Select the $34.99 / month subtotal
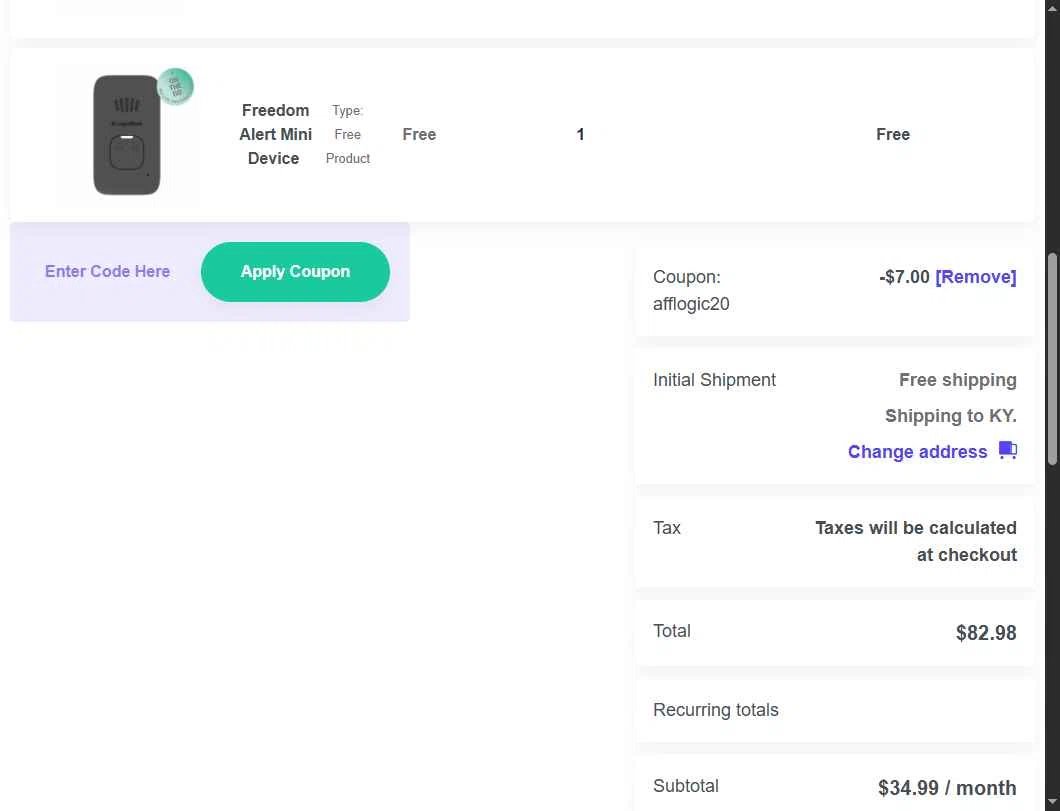Viewport: 1060px width, 811px height. (x=947, y=788)
